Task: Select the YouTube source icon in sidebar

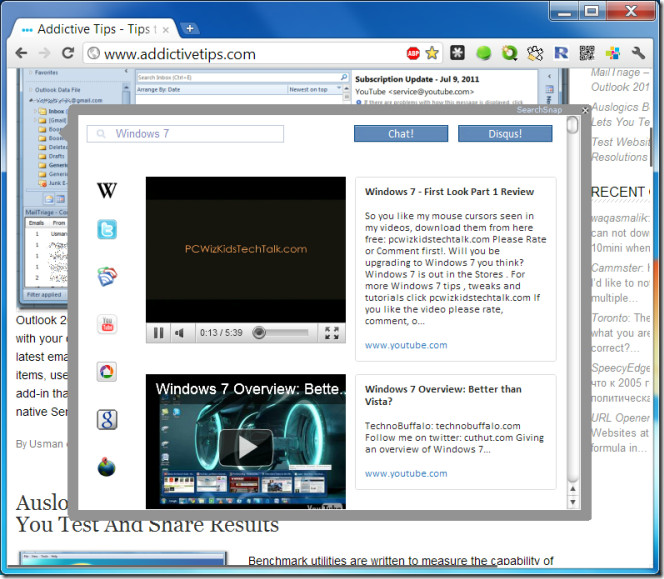Action: pyautogui.click(x=107, y=324)
